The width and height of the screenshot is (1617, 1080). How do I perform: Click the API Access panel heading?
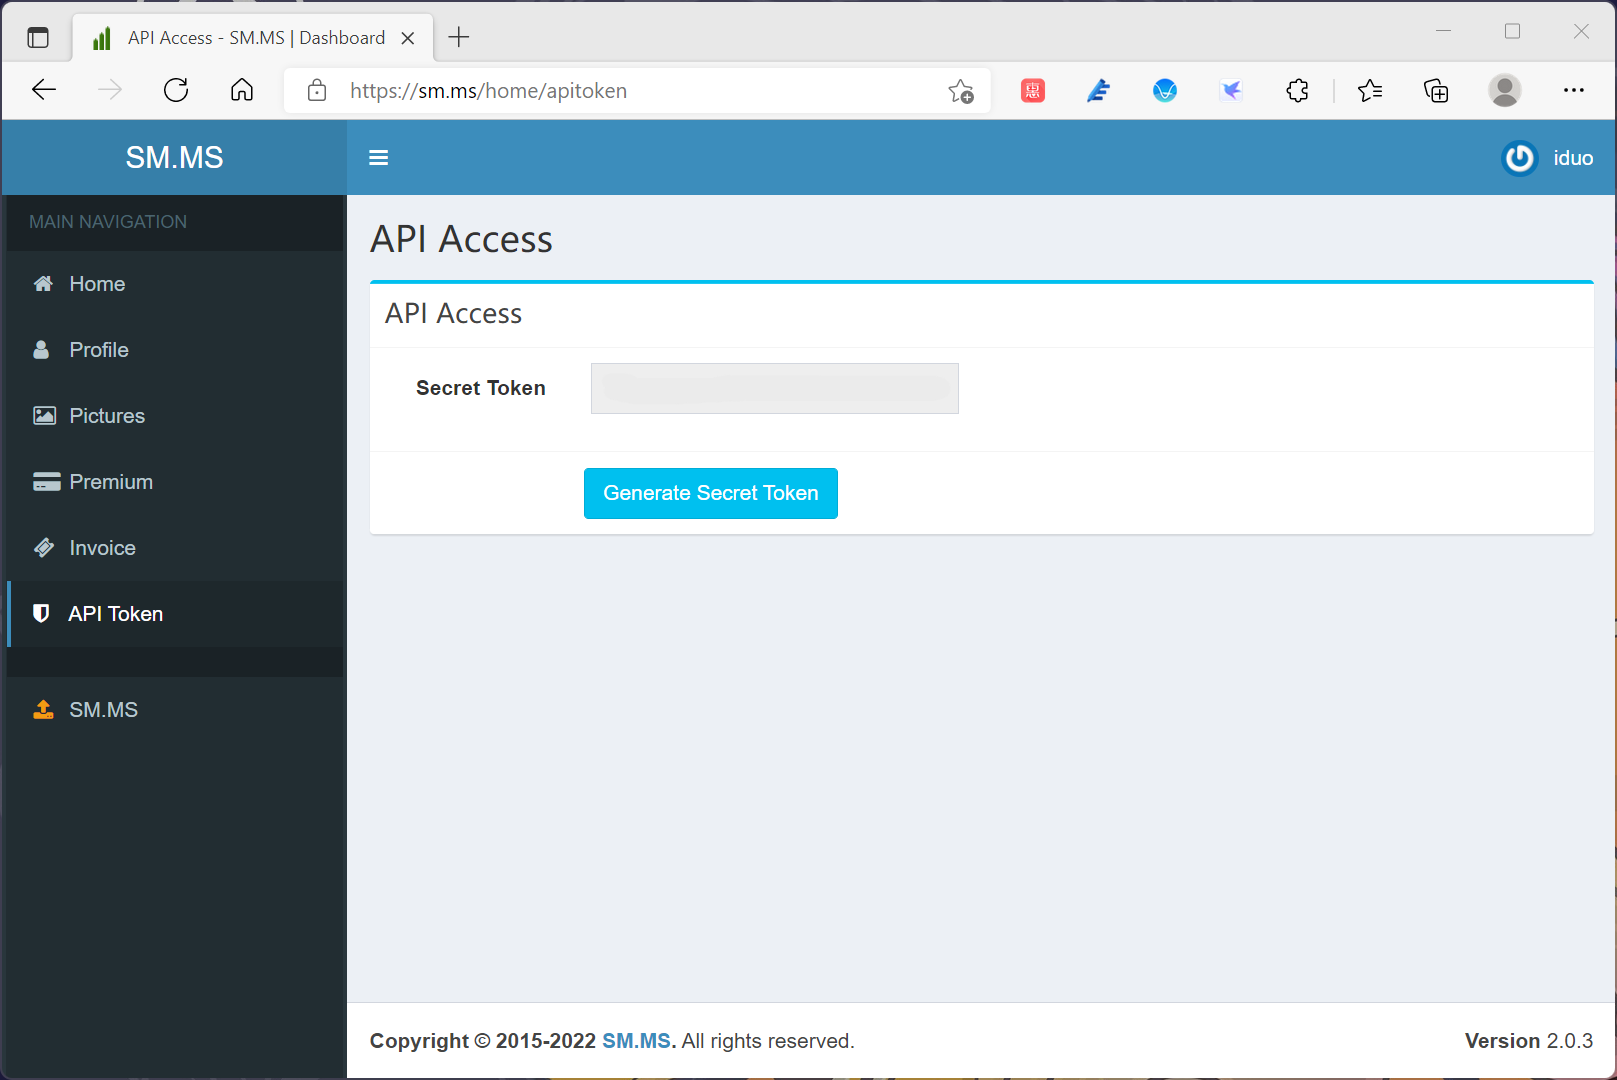pyautogui.click(x=453, y=314)
